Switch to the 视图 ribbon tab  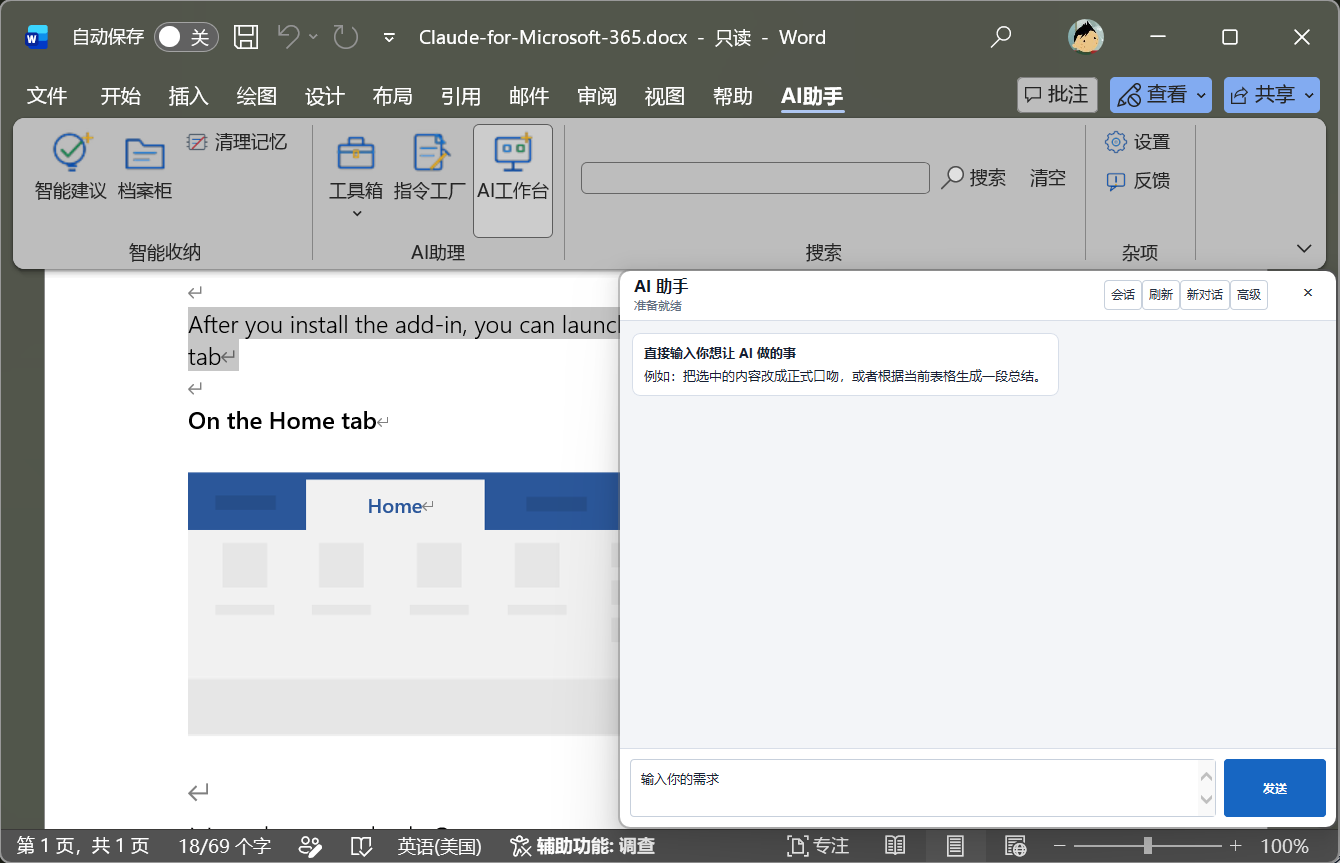click(665, 96)
